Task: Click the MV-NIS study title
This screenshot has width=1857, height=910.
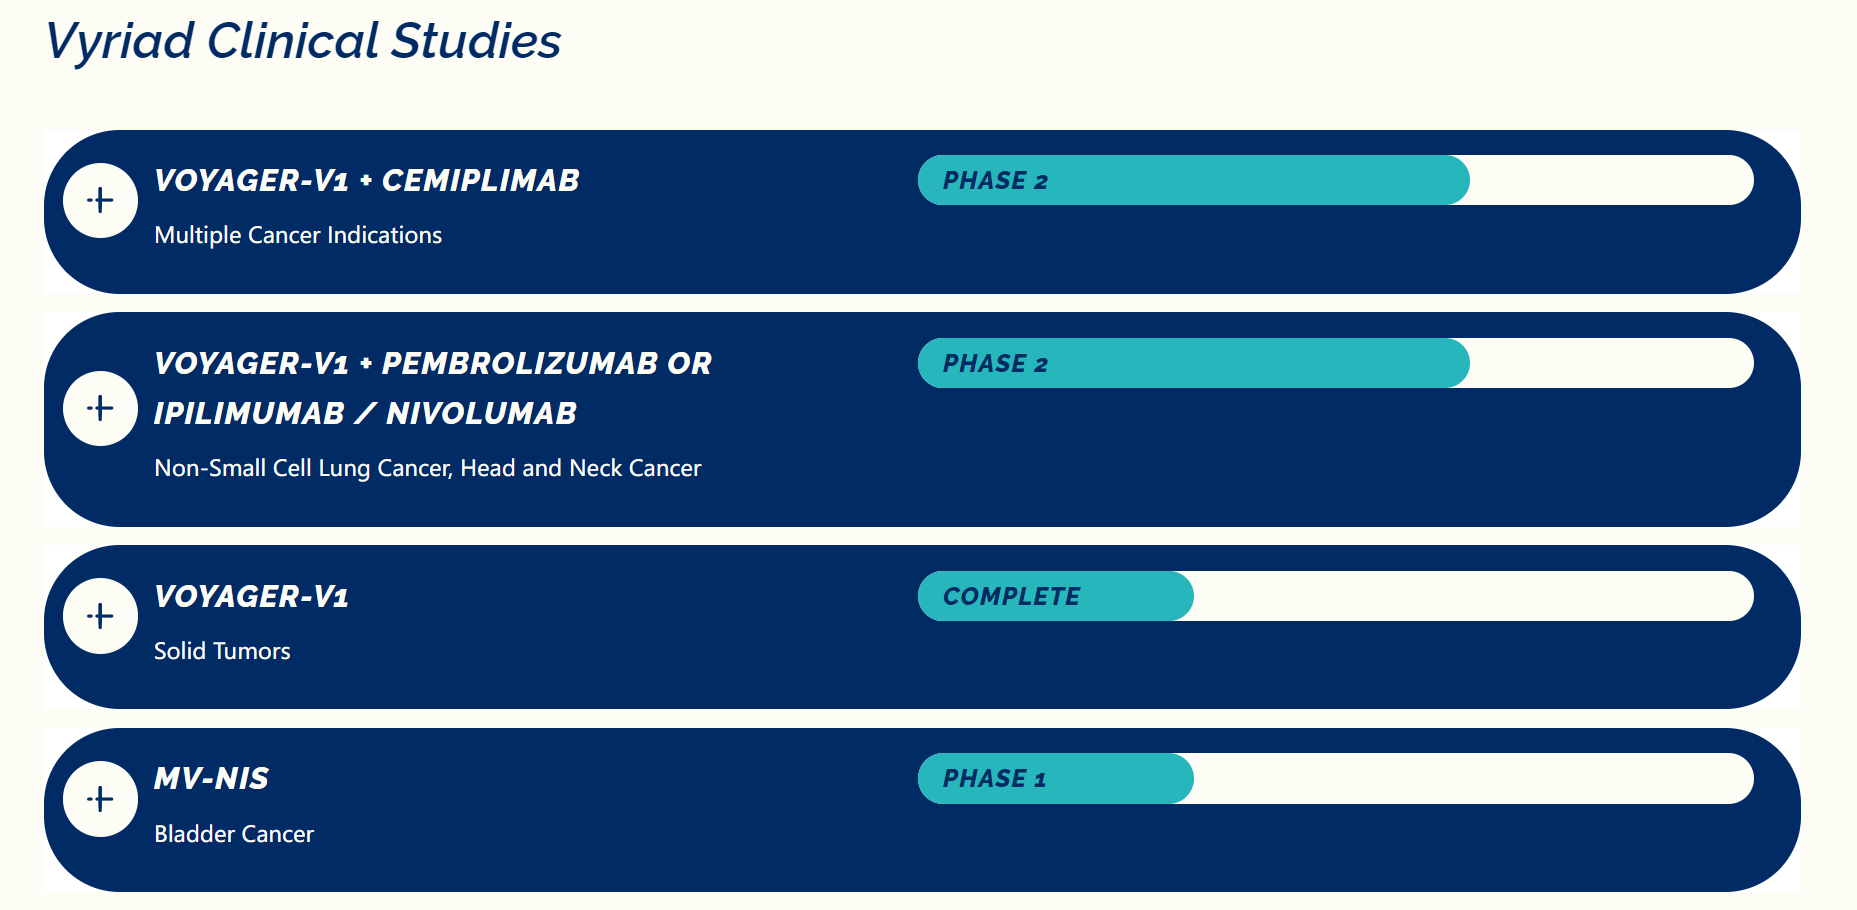Action: pos(211,779)
